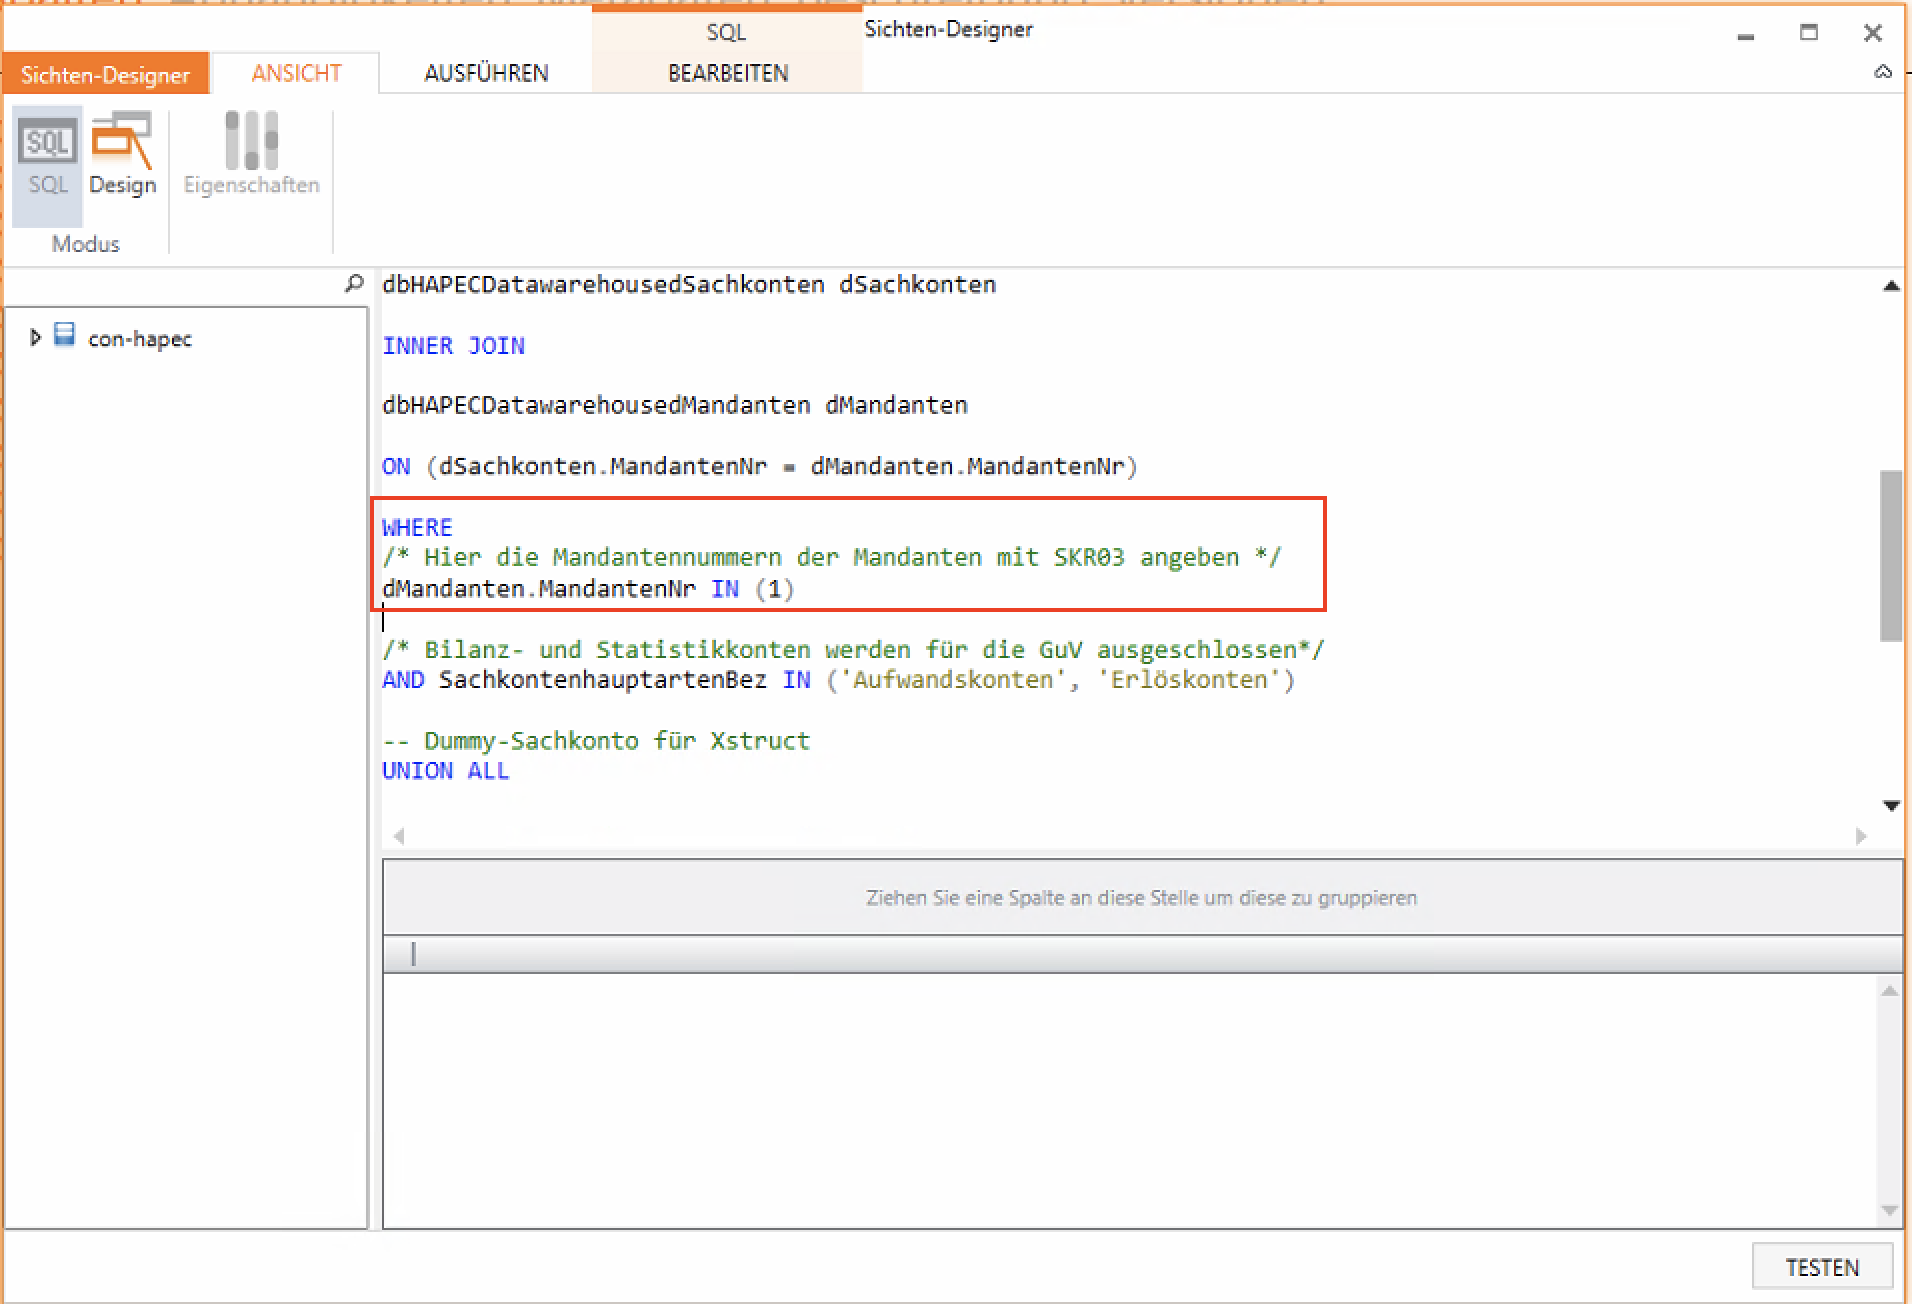
Task: Open the AUSFÜHREN ribbon tab
Action: (x=486, y=73)
